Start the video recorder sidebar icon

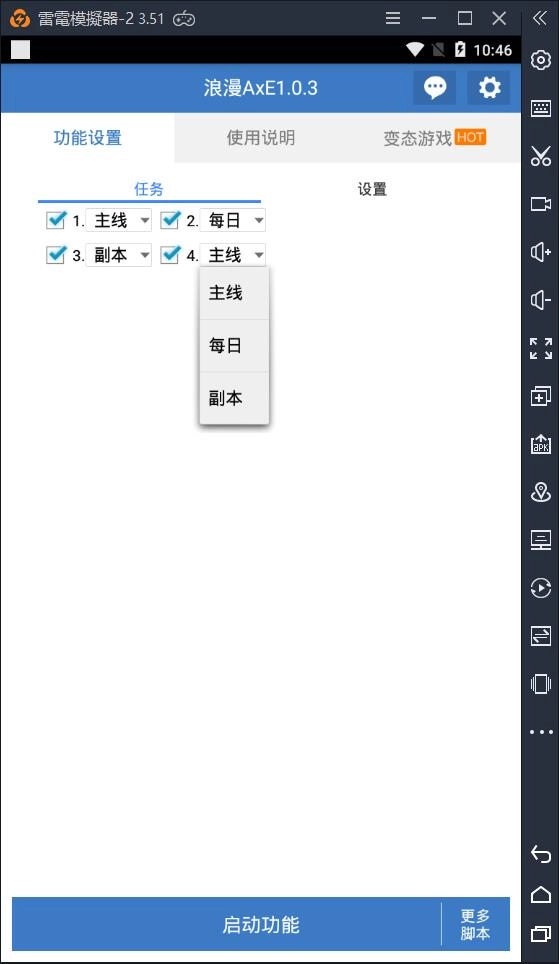(x=541, y=204)
